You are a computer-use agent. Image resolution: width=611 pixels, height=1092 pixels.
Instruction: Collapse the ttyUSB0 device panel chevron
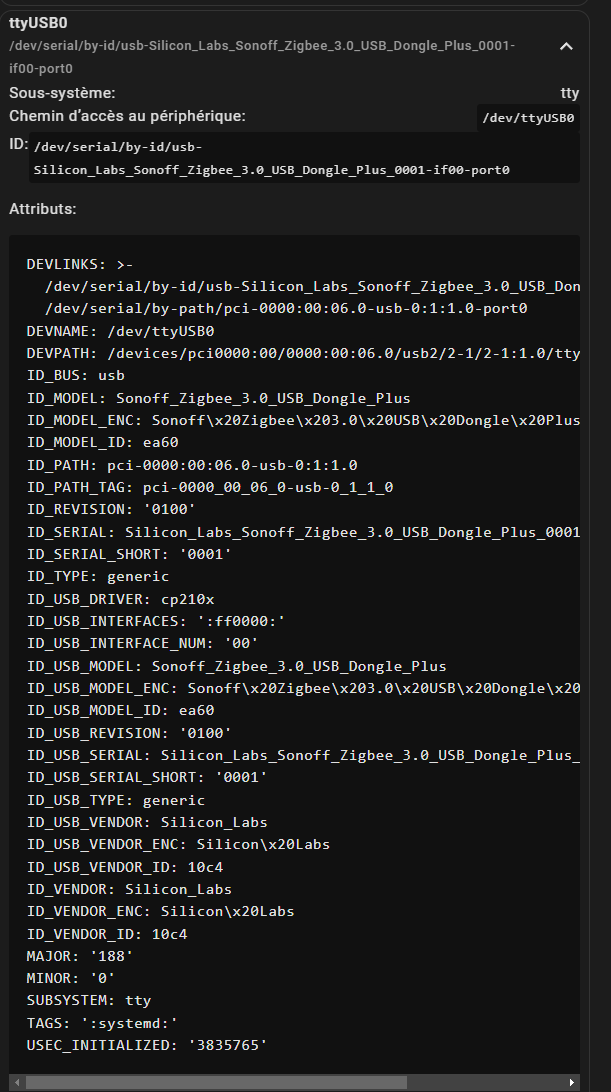(x=566, y=47)
